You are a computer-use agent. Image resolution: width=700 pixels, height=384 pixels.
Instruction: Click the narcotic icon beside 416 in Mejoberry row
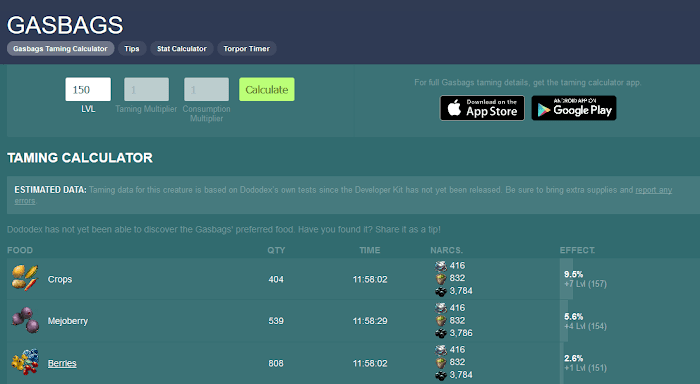click(441, 308)
